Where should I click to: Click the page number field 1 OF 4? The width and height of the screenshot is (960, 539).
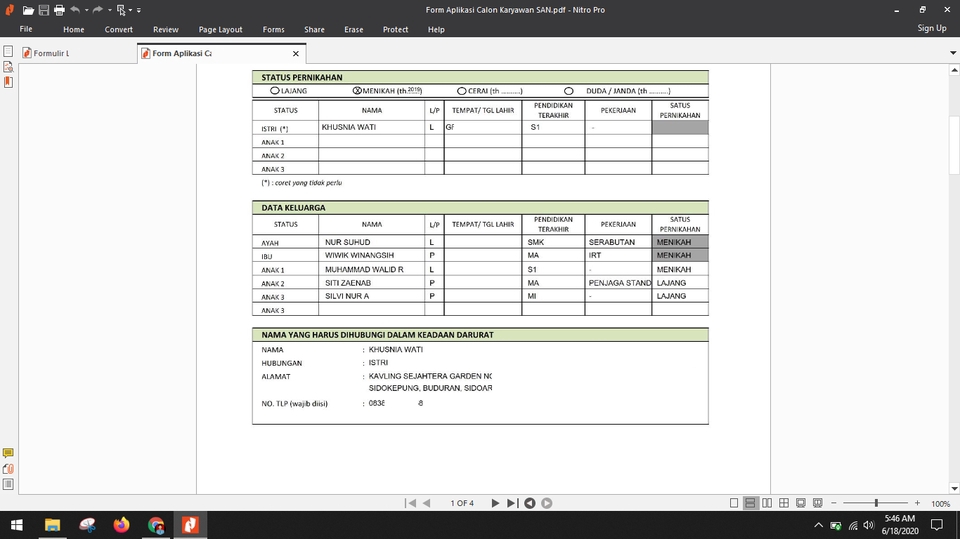pos(462,503)
